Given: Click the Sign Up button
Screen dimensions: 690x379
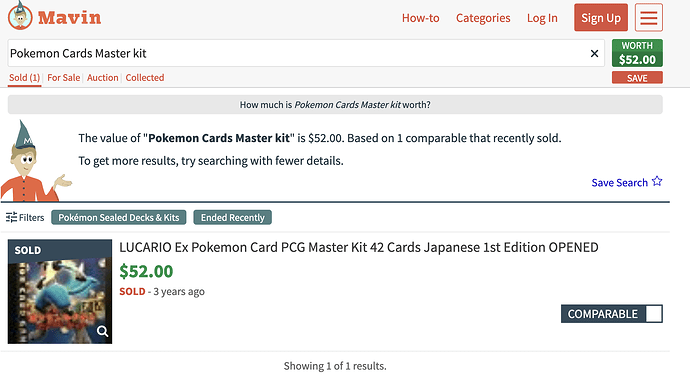Looking at the screenshot, I should (x=601, y=18).
